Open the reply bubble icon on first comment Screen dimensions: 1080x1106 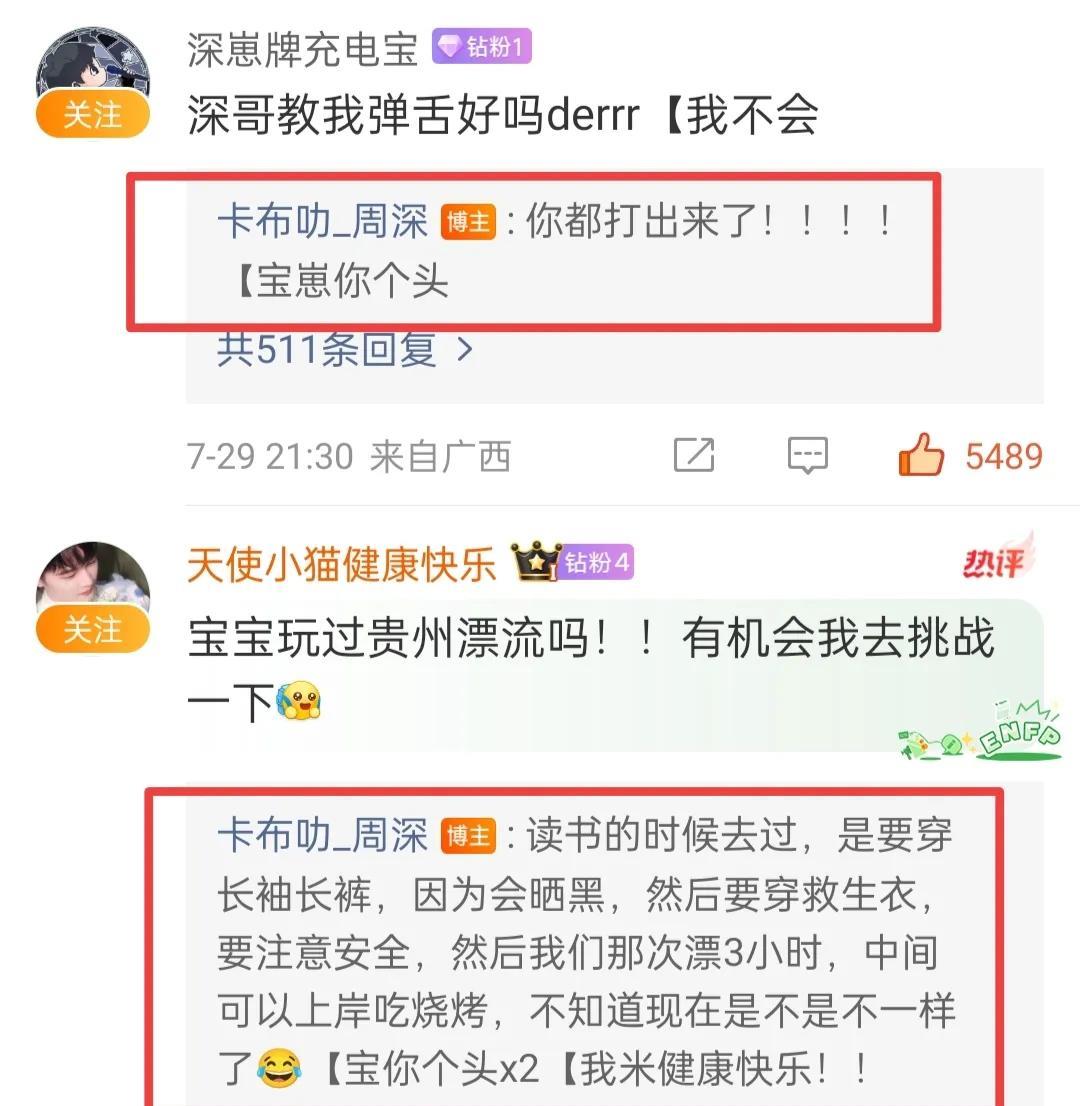point(808,455)
